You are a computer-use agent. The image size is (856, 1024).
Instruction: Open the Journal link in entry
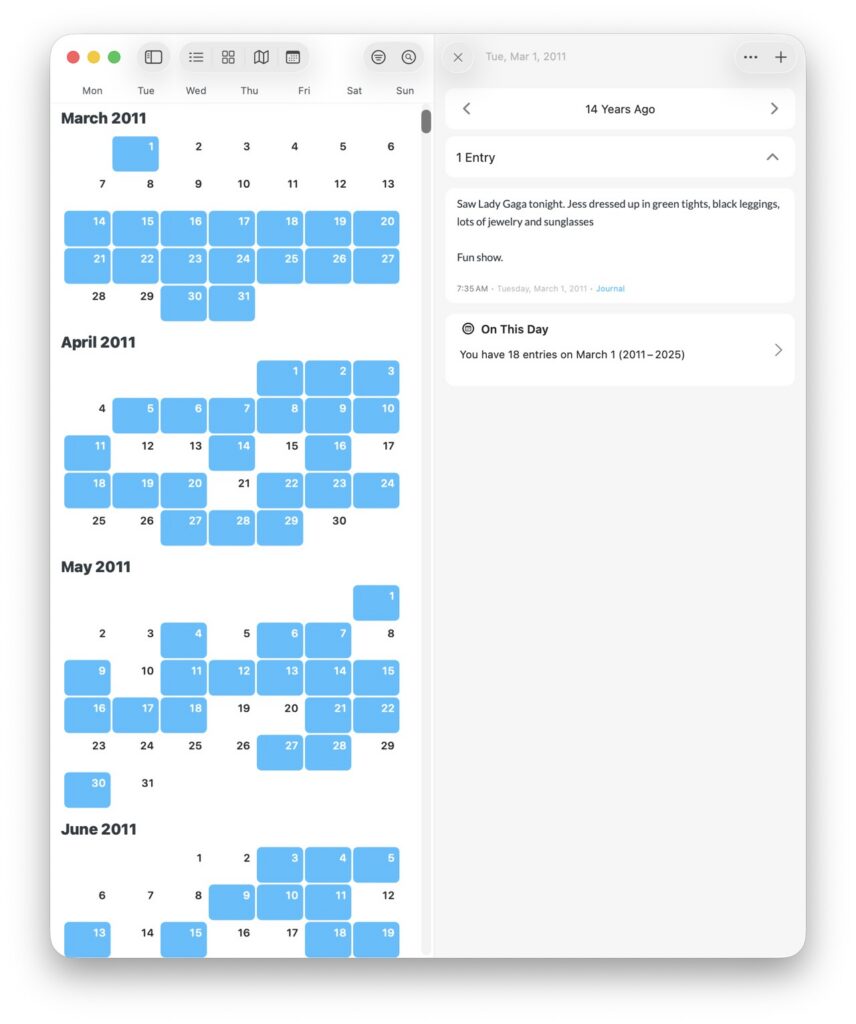610,289
